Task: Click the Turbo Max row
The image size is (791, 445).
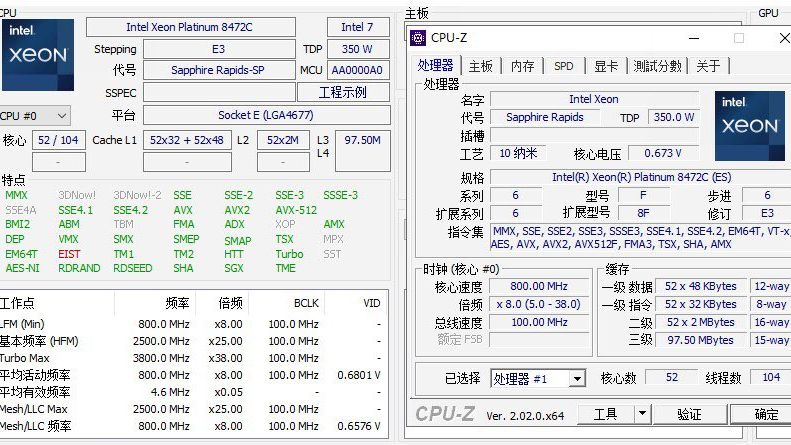Action: 194,358
